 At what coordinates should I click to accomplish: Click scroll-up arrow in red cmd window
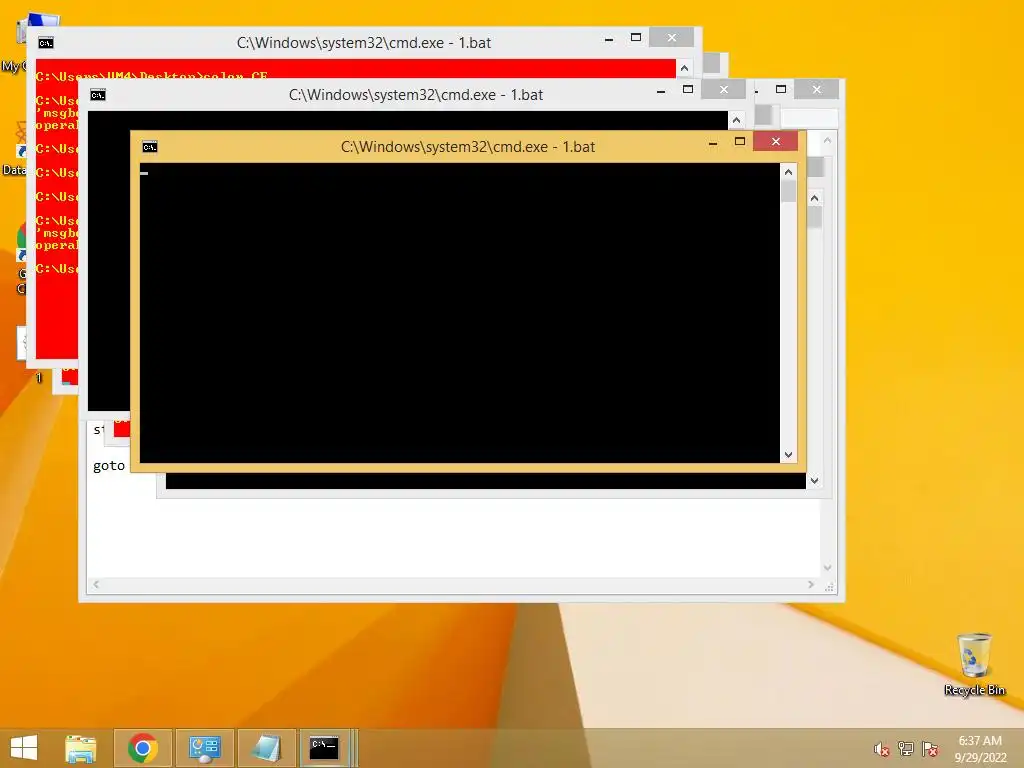tap(684, 68)
